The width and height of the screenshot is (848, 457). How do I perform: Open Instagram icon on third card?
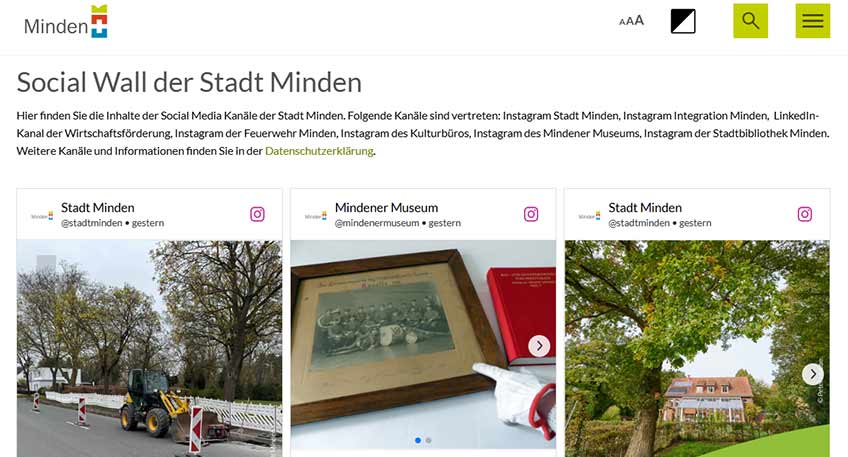click(805, 214)
